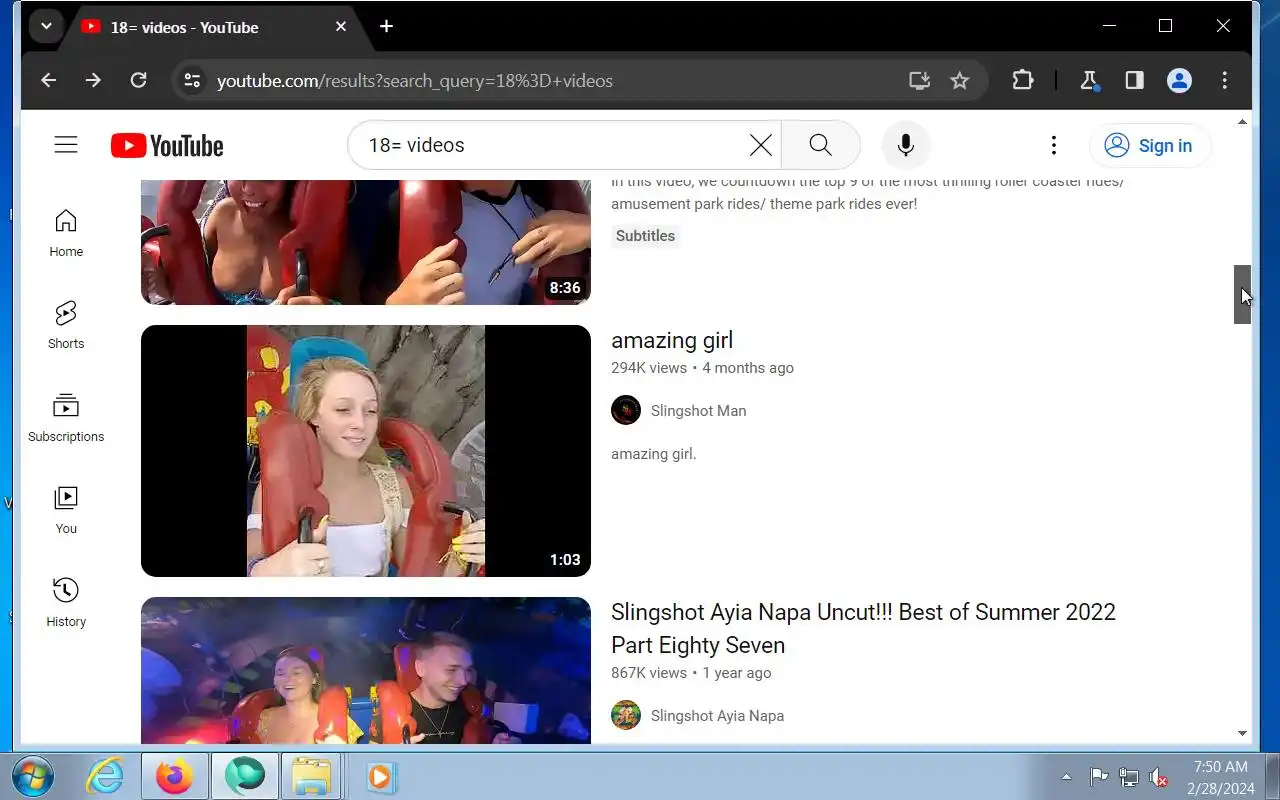Open Subscriptions in the sidebar
Image resolution: width=1280 pixels, height=800 pixels.
pyautogui.click(x=66, y=419)
